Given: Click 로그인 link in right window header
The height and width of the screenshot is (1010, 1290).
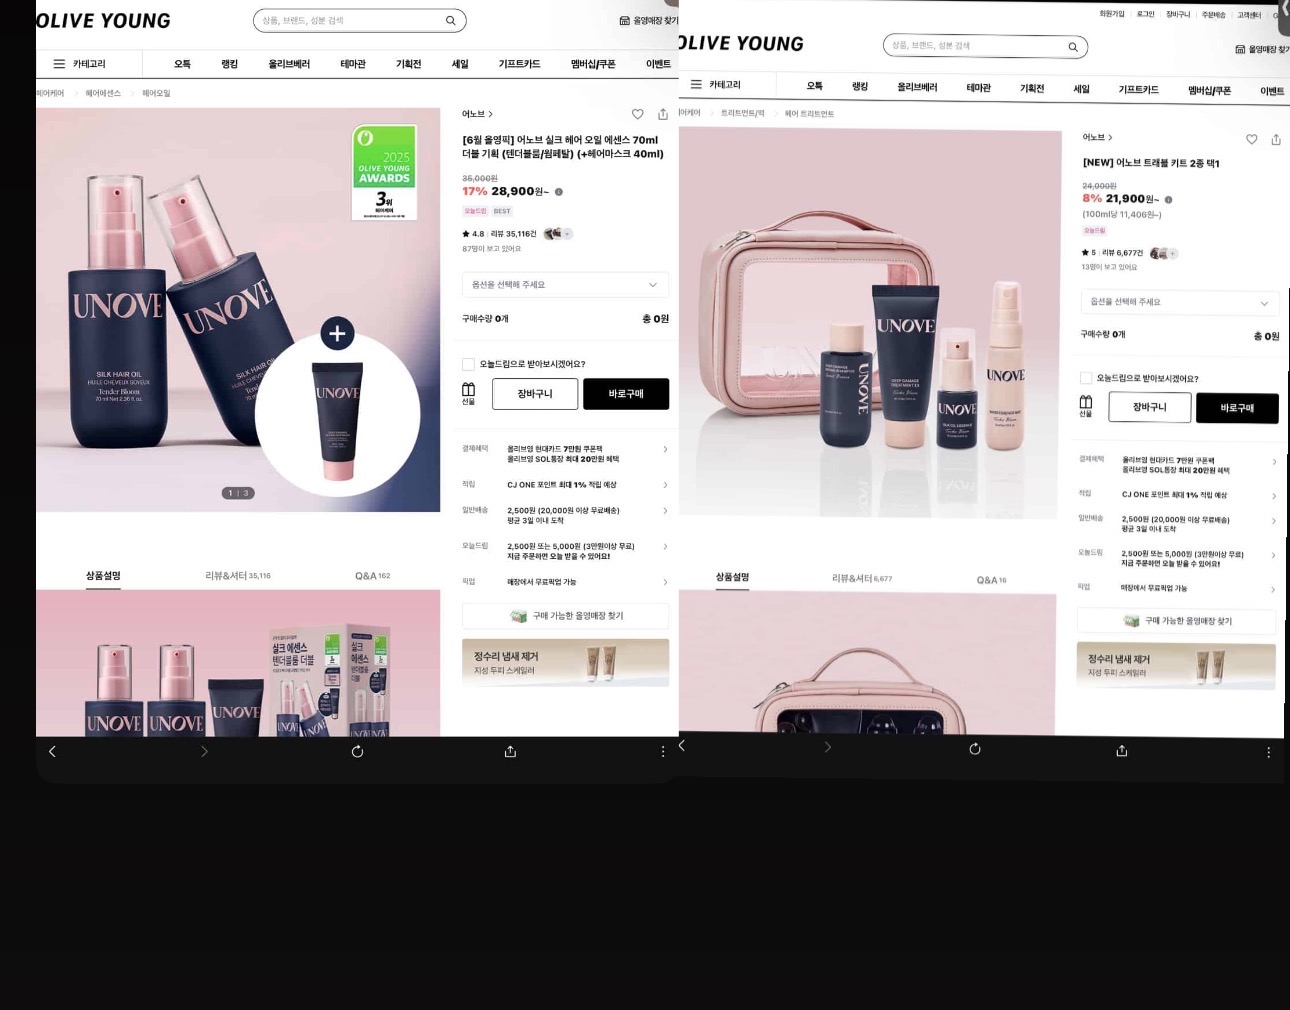Looking at the screenshot, I should tap(1146, 14).
